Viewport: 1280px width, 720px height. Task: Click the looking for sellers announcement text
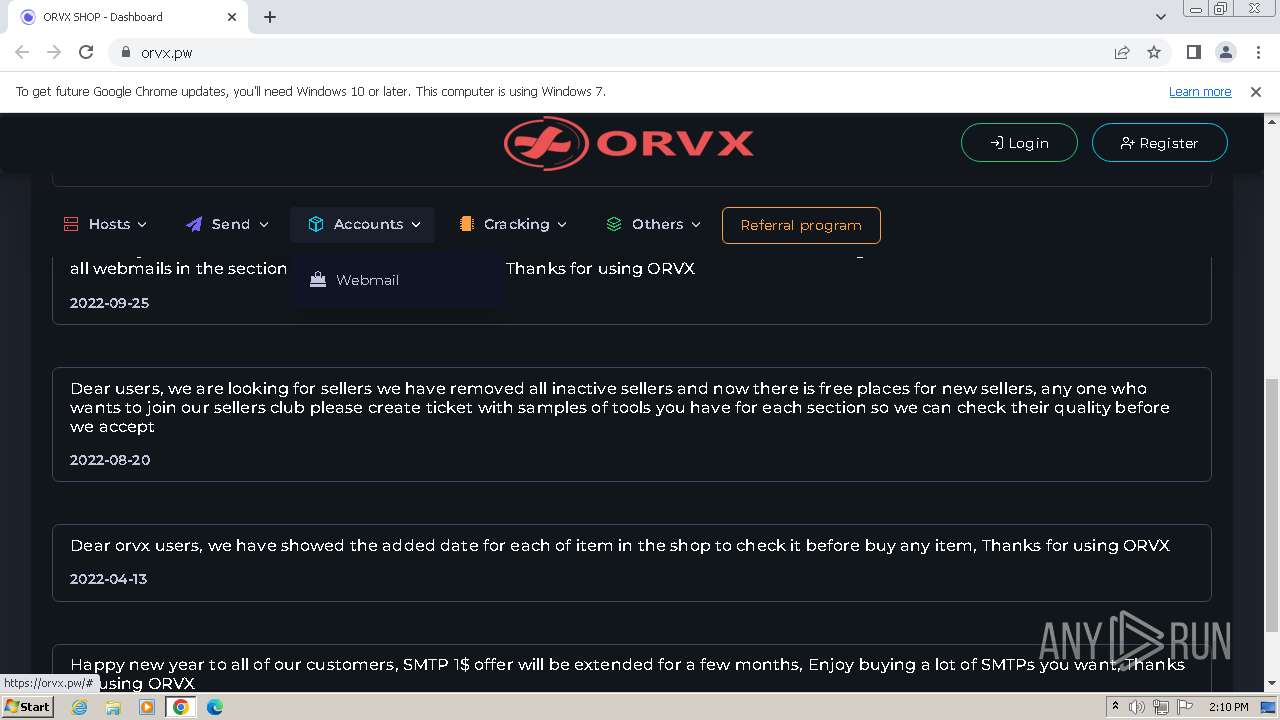pos(620,407)
